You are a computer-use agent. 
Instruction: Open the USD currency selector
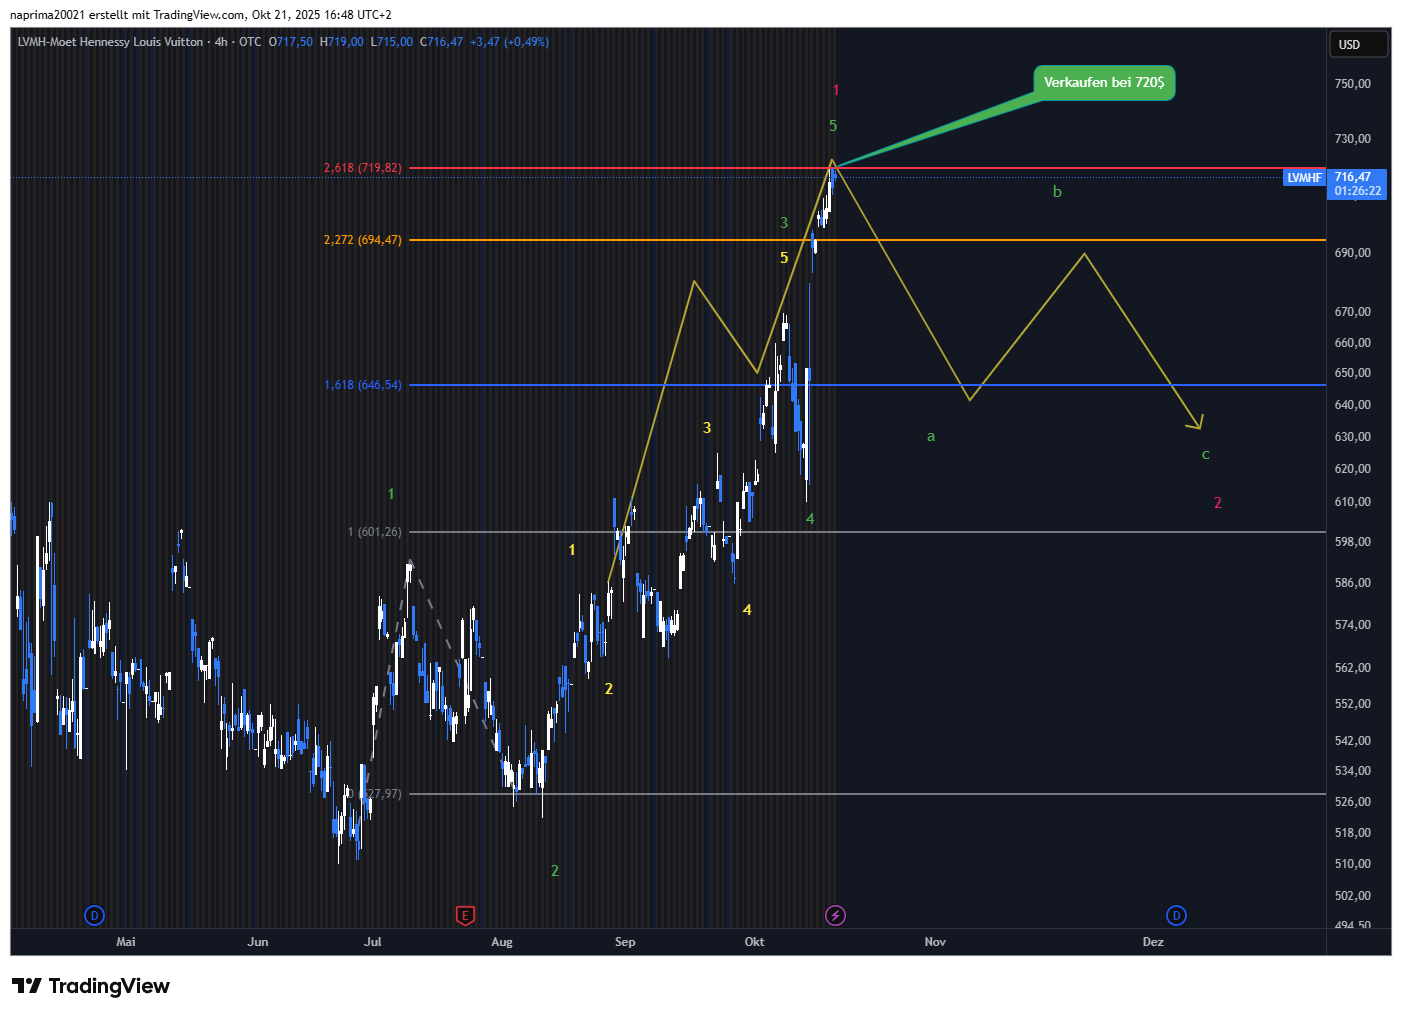(x=1357, y=44)
